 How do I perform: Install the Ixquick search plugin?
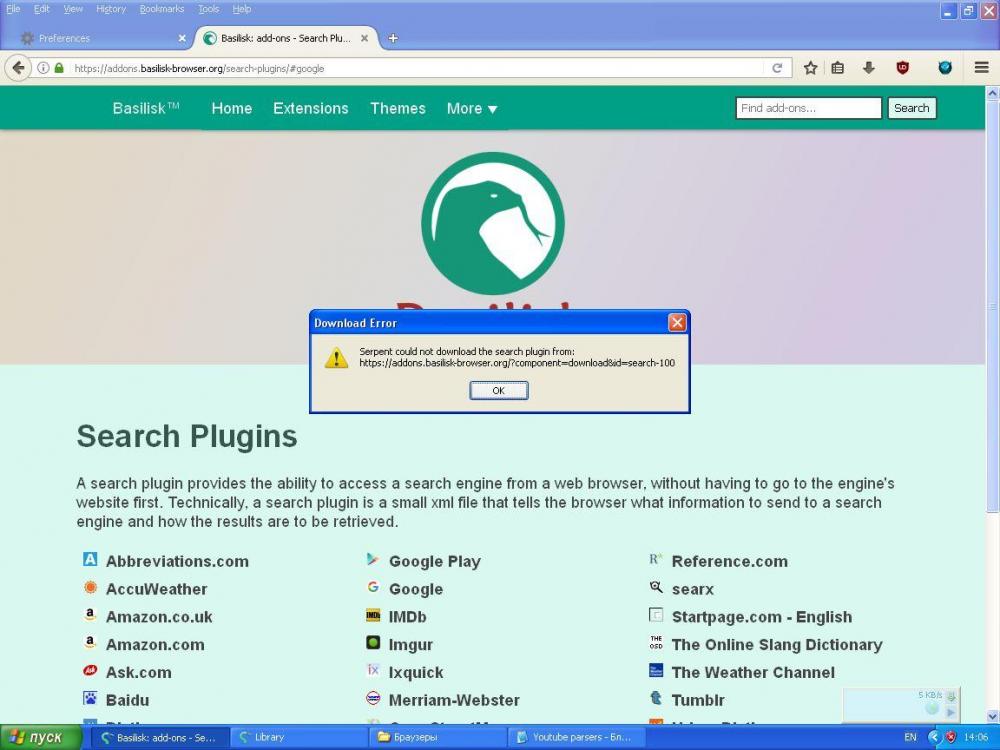pos(416,672)
